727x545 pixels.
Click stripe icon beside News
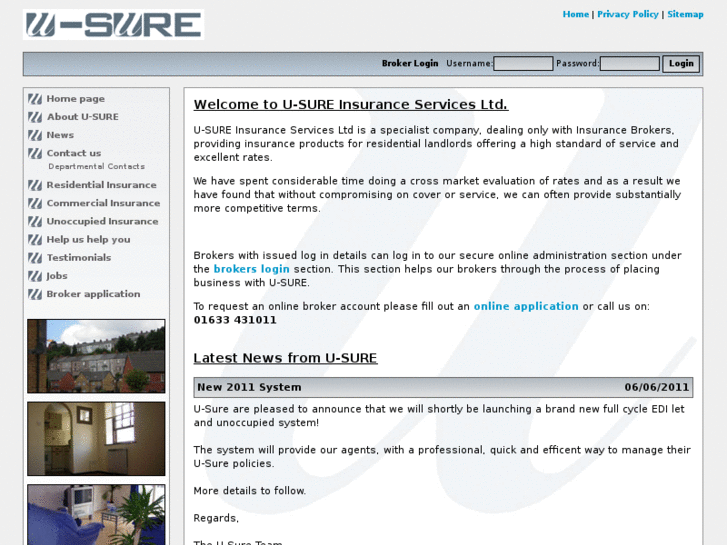tap(35, 135)
